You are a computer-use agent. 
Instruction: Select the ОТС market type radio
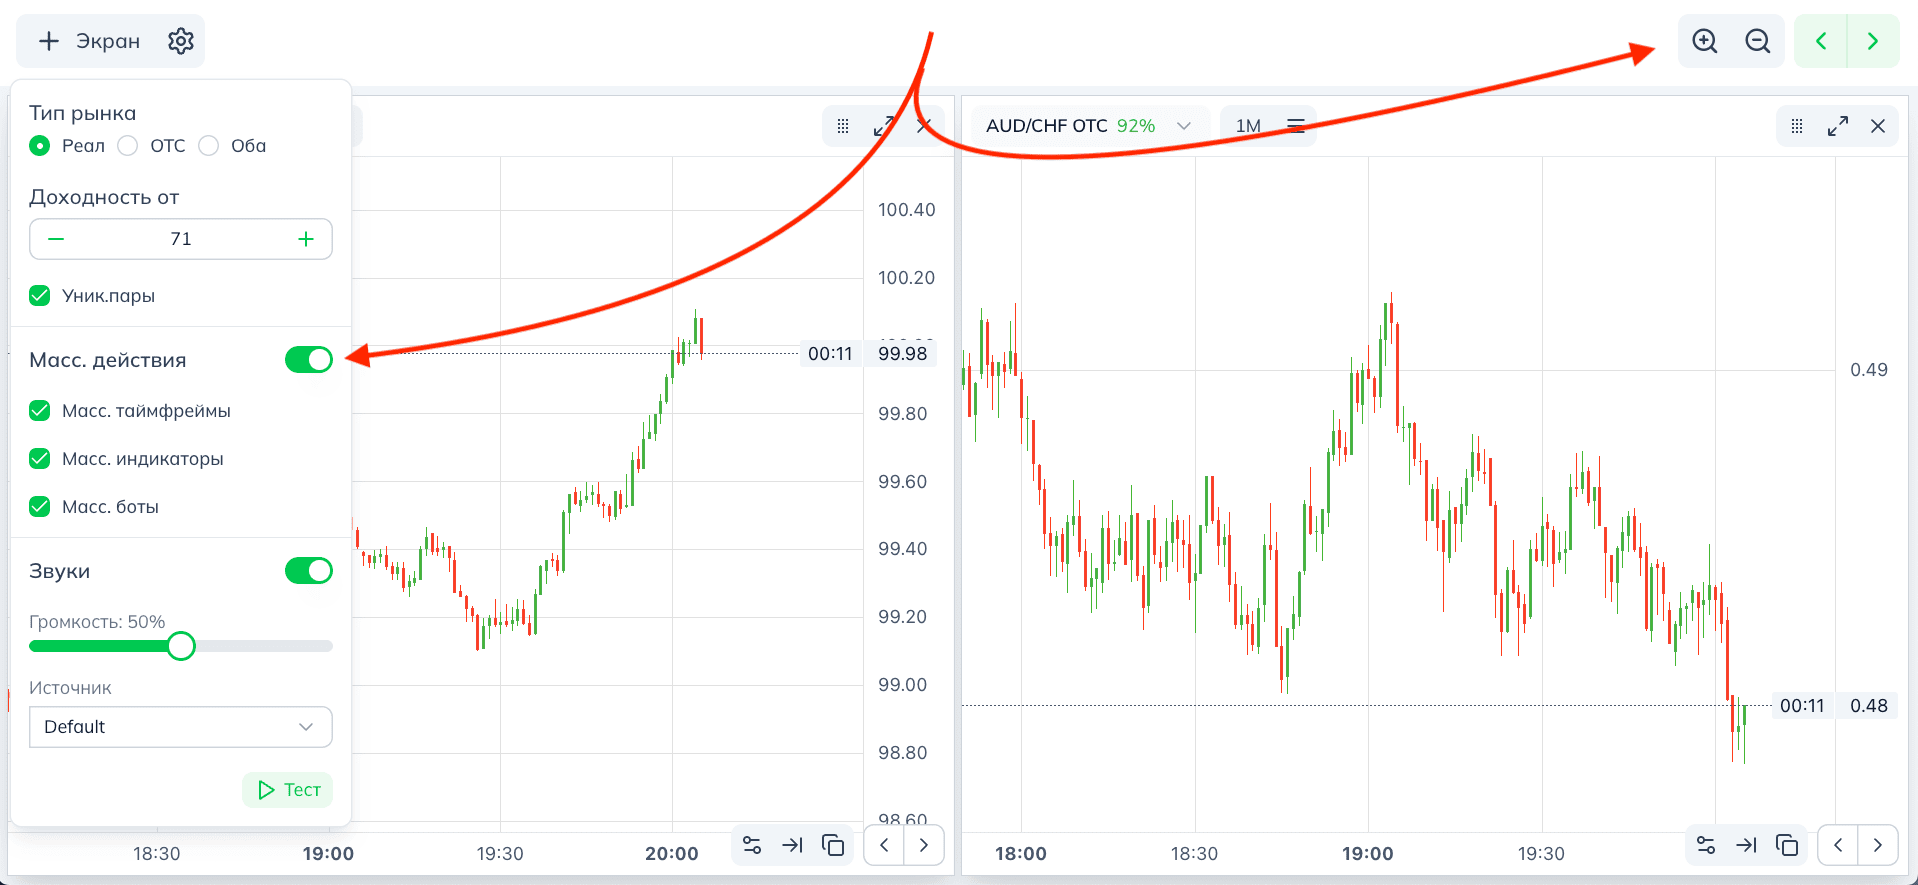(x=128, y=146)
